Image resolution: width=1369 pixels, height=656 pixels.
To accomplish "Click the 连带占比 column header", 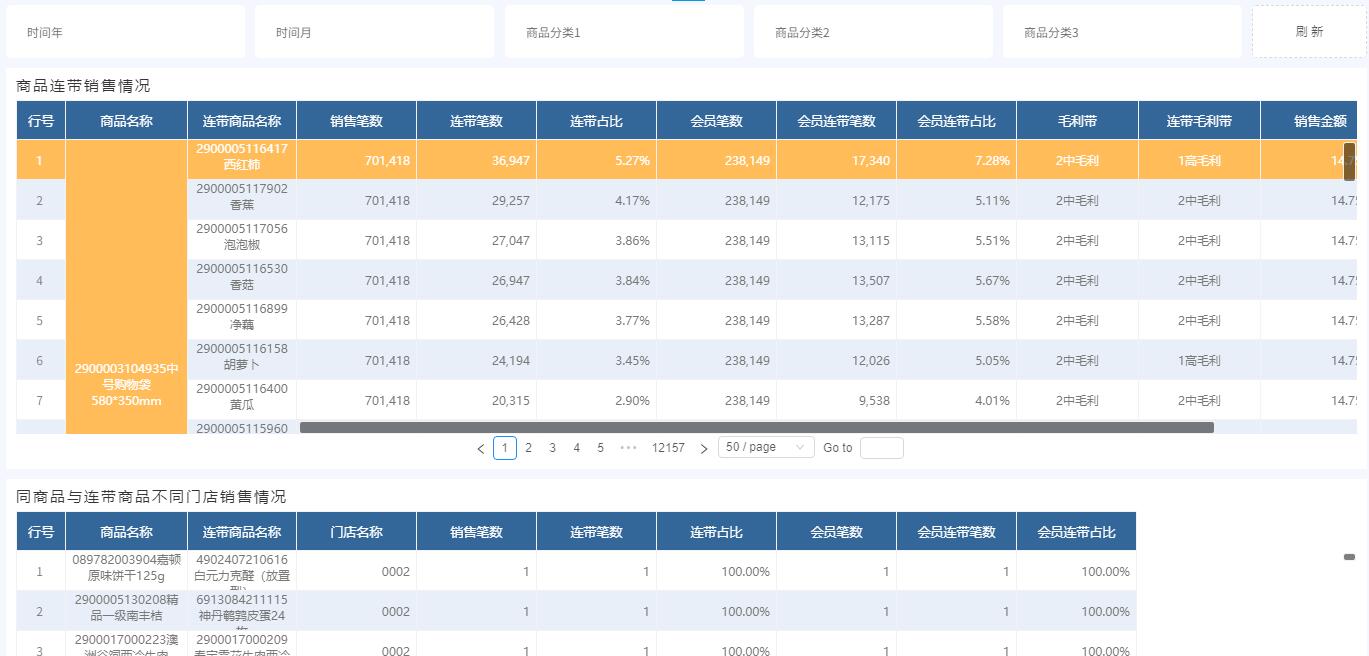I will [596, 119].
